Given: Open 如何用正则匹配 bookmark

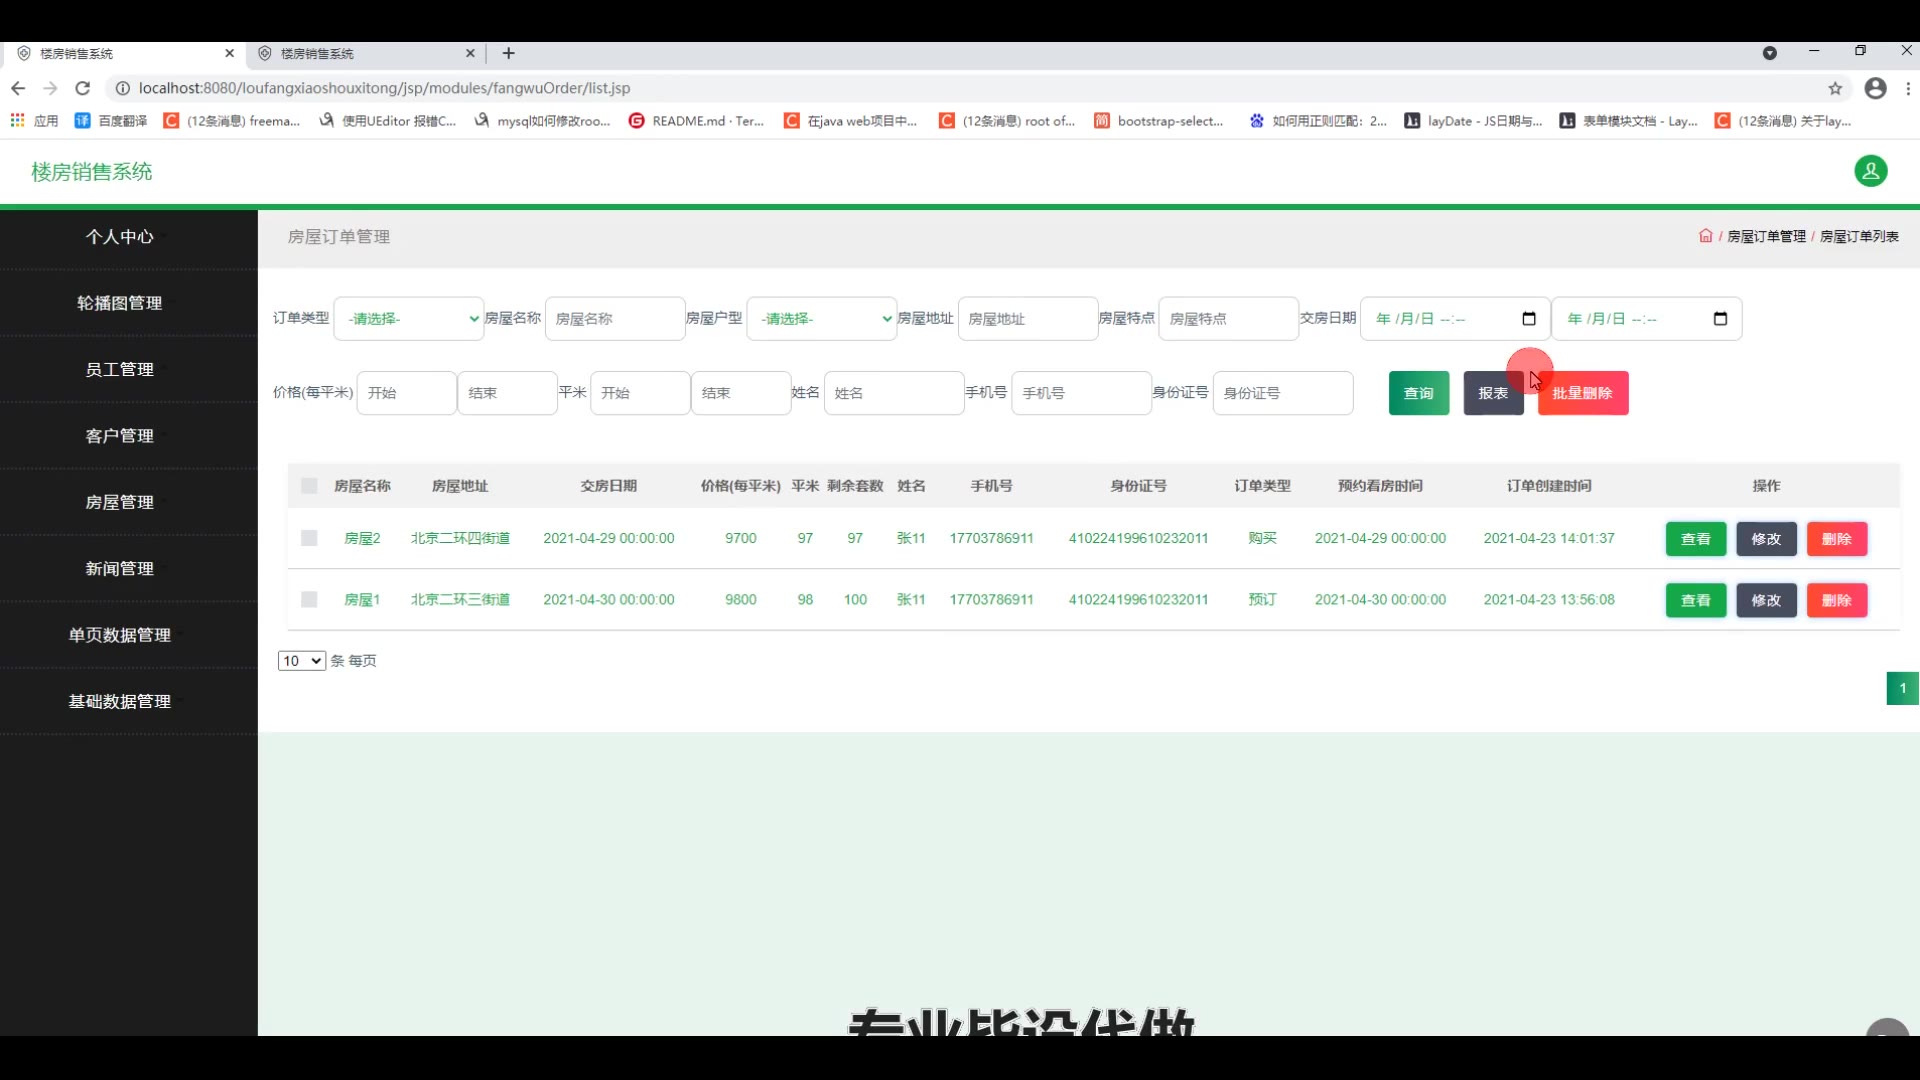Looking at the screenshot, I should [x=1318, y=121].
